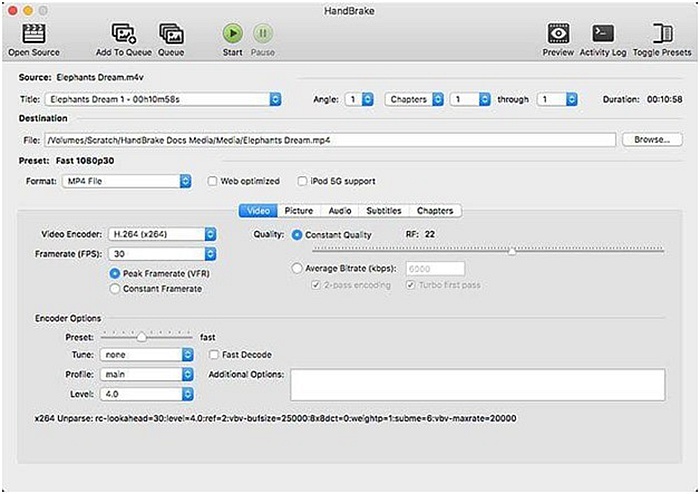
Task: Switch to the Audio tab
Action: (340, 211)
